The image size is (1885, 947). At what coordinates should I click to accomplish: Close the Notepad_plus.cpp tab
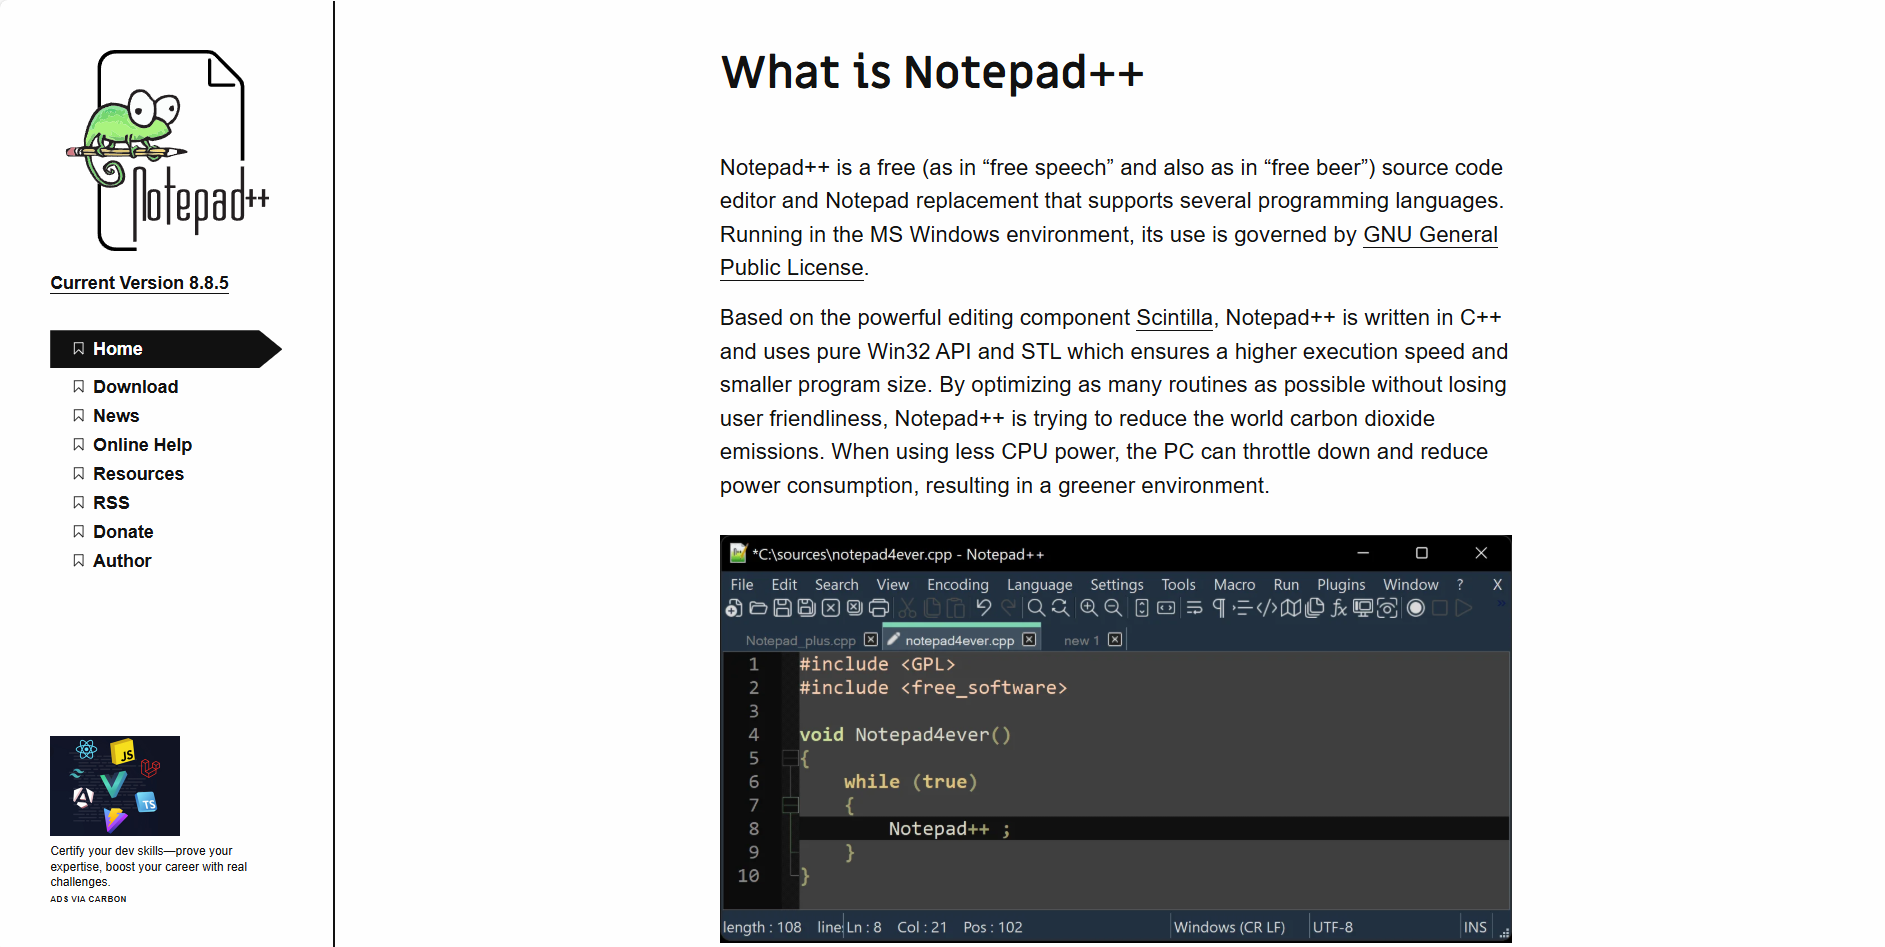click(x=871, y=640)
